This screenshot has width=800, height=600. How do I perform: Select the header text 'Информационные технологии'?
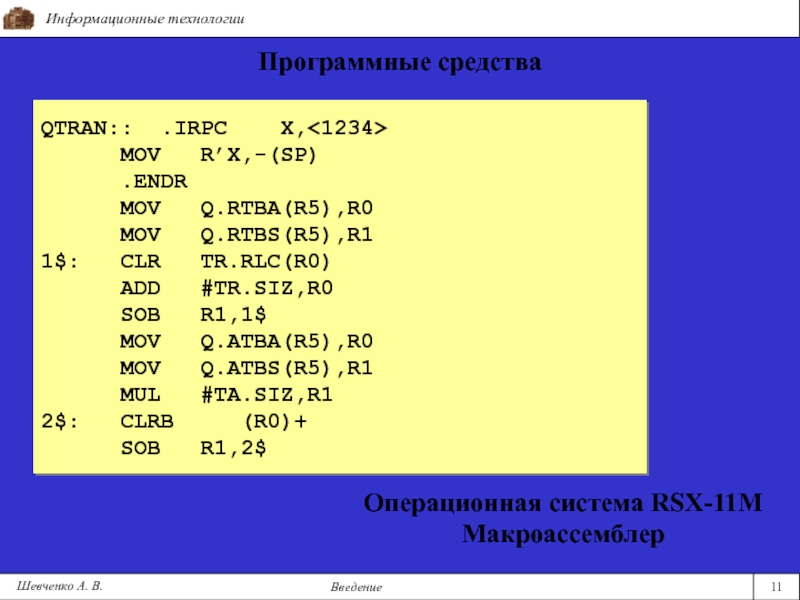(145, 19)
